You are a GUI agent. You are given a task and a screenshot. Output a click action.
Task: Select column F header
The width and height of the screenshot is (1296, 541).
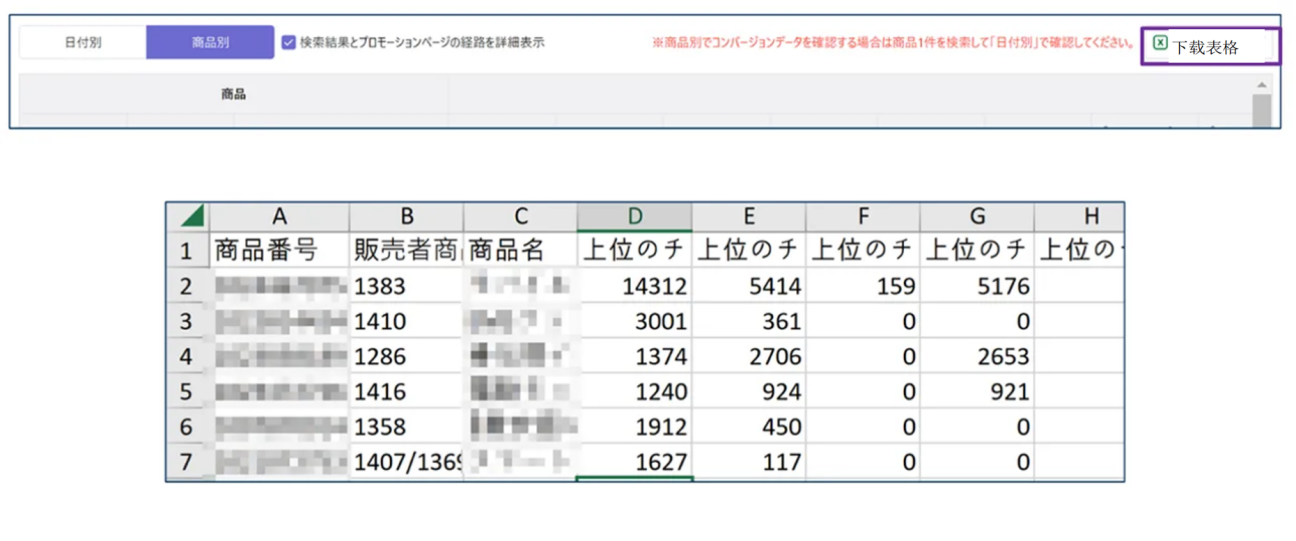coord(862,217)
